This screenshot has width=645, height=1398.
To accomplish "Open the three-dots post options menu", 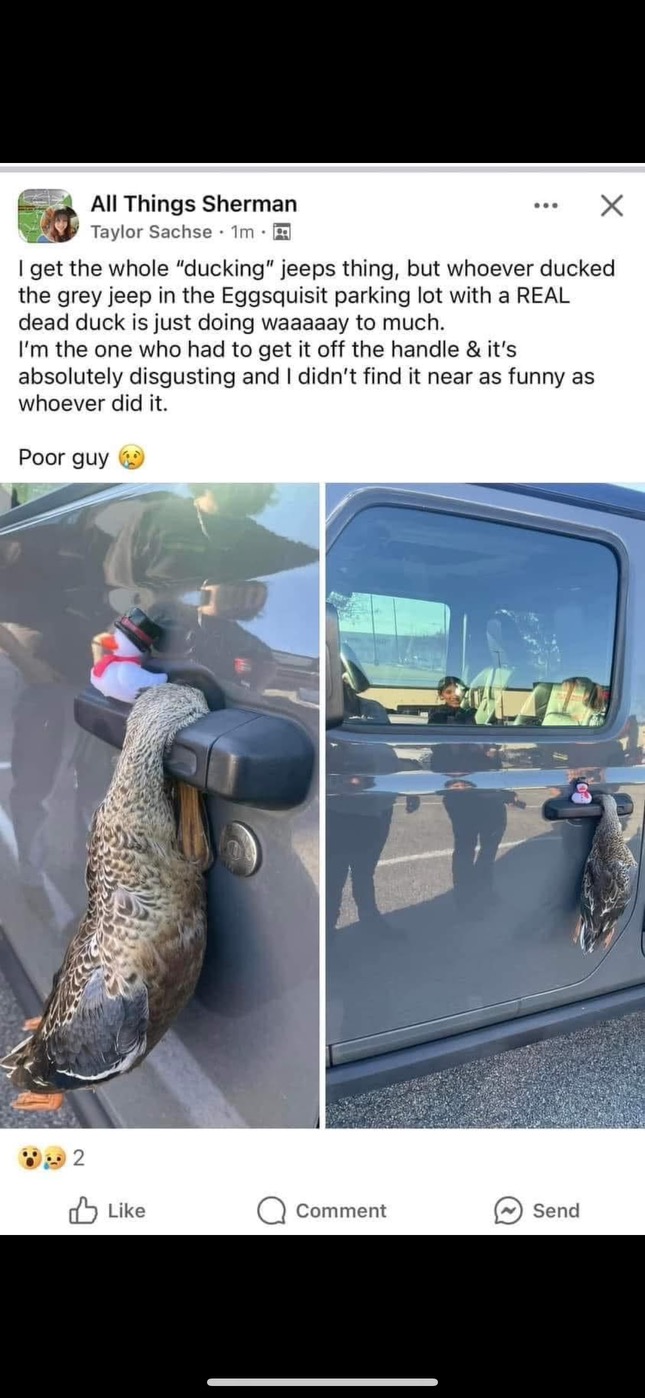I will (x=546, y=206).
